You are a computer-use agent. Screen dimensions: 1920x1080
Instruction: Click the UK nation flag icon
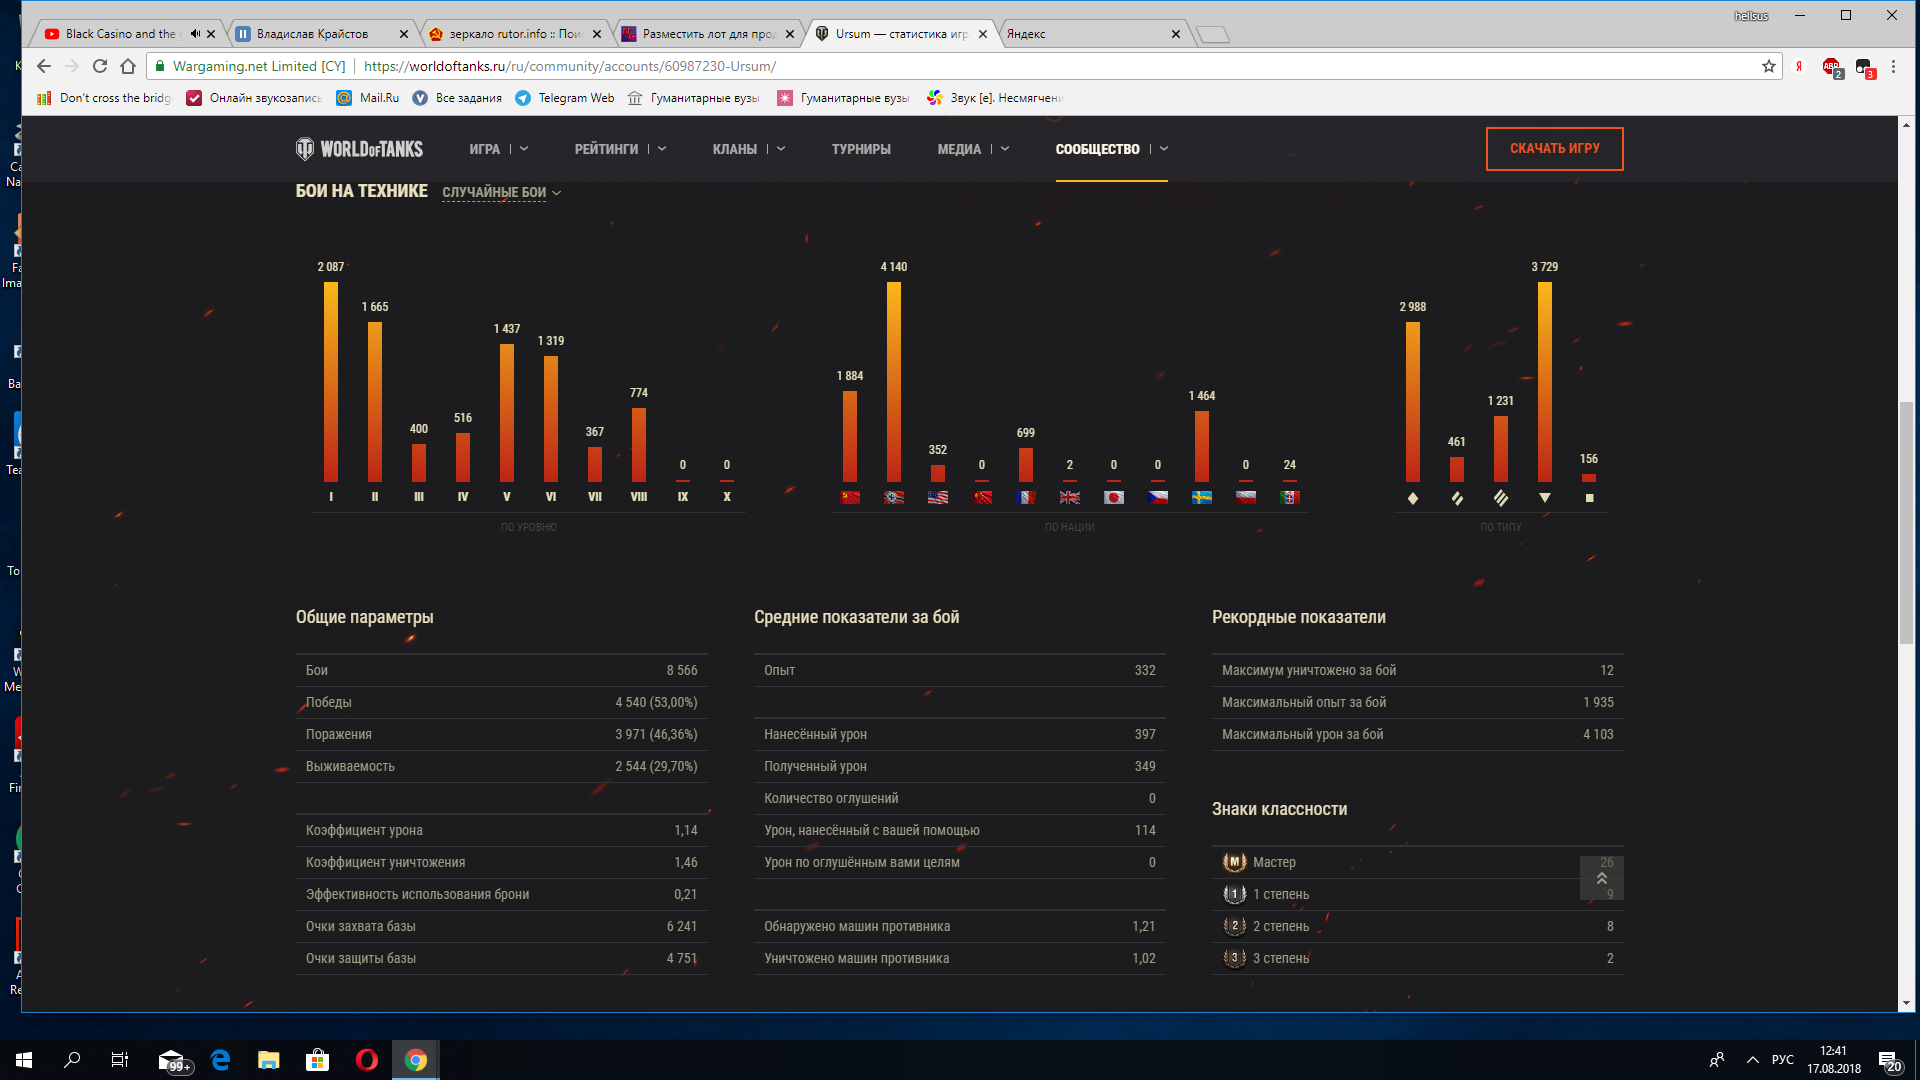click(x=1070, y=497)
